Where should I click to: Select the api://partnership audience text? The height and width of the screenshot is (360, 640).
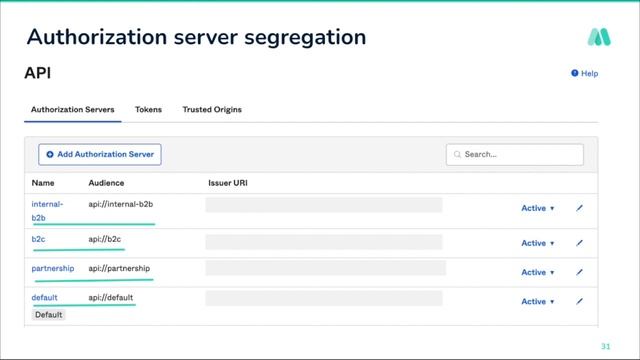pos(119,268)
